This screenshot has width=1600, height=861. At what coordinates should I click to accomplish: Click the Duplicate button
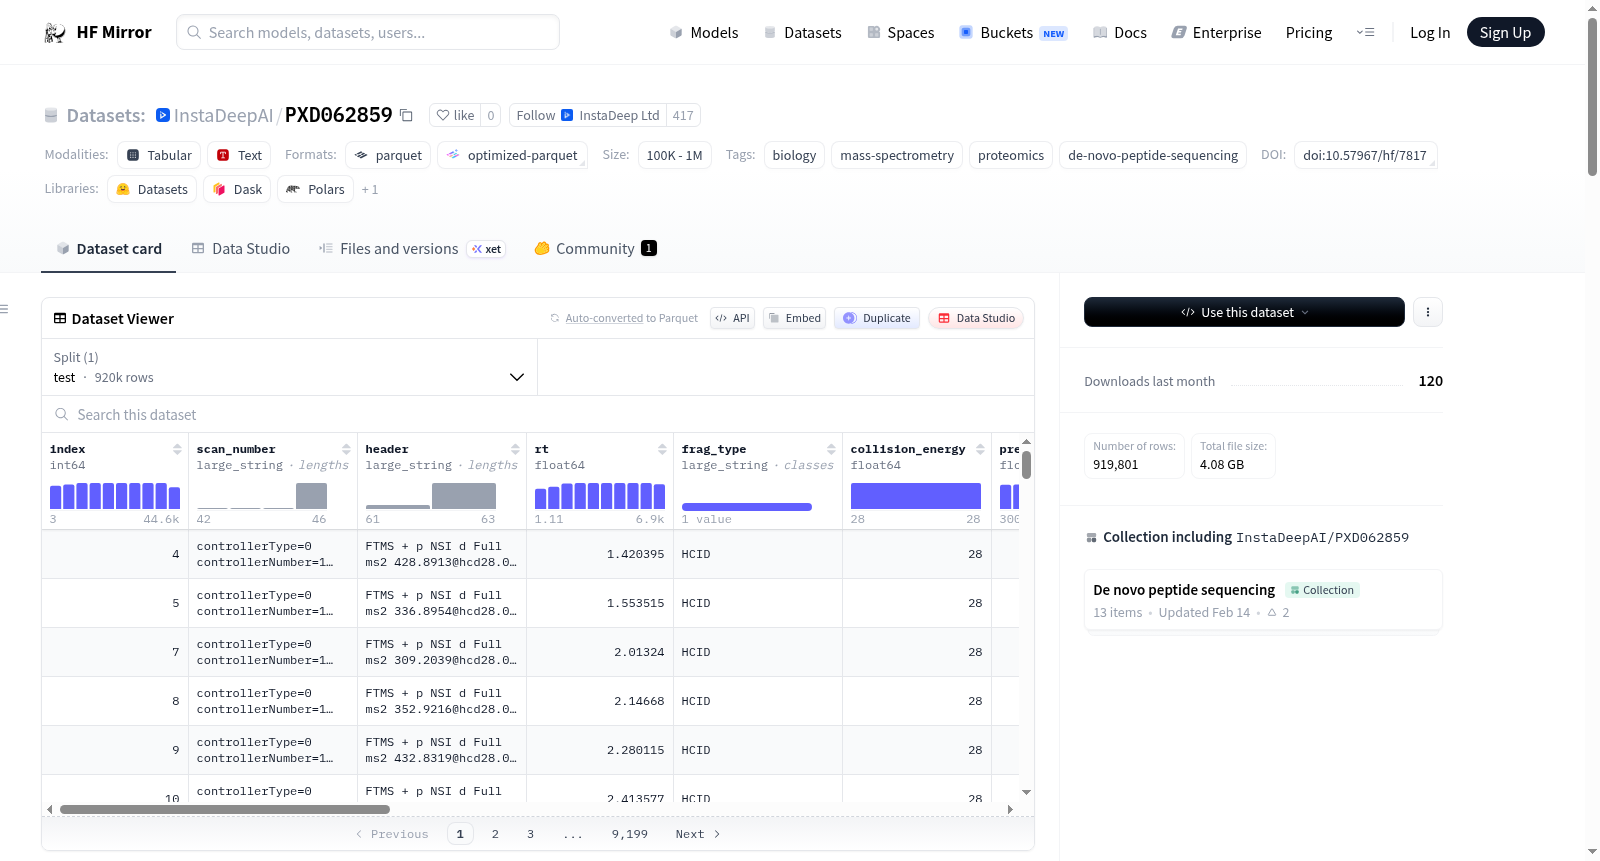[x=877, y=318]
